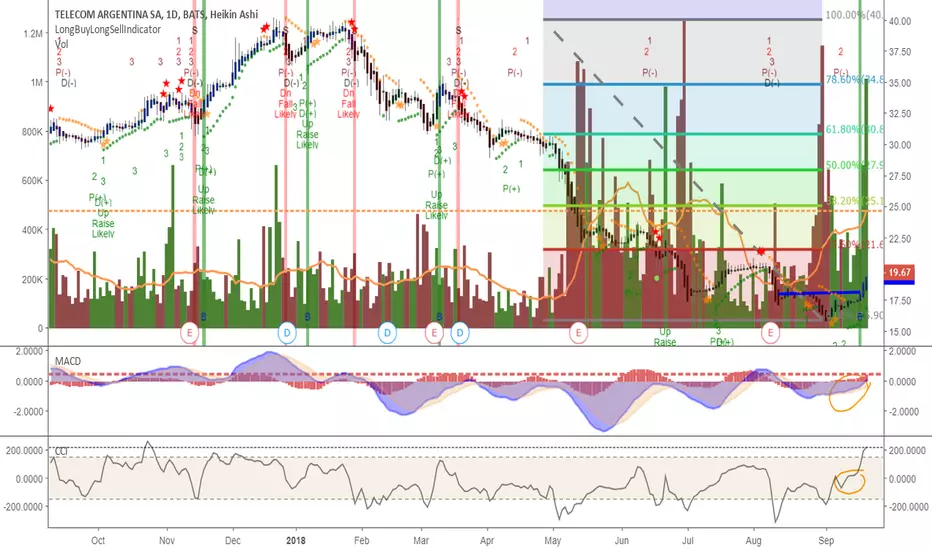The height and width of the screenshot is (550, 932).
Task: Click the 200K volume axis value
Action: tap(32, 279)
